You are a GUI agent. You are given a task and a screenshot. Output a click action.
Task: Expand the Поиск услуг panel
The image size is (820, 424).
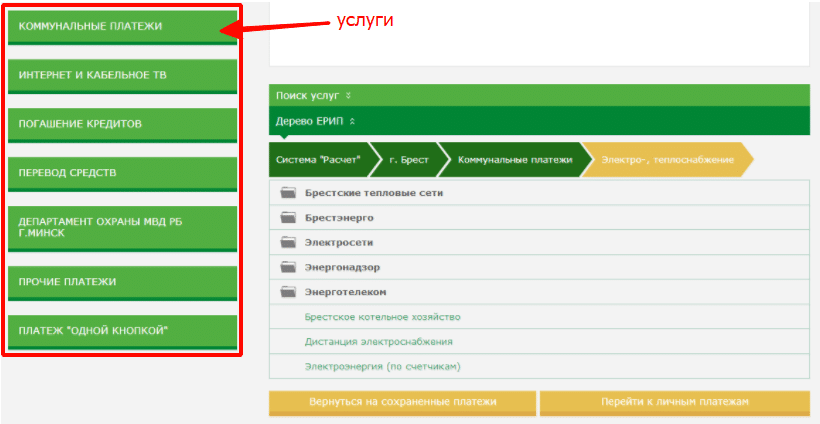point(539,95)
